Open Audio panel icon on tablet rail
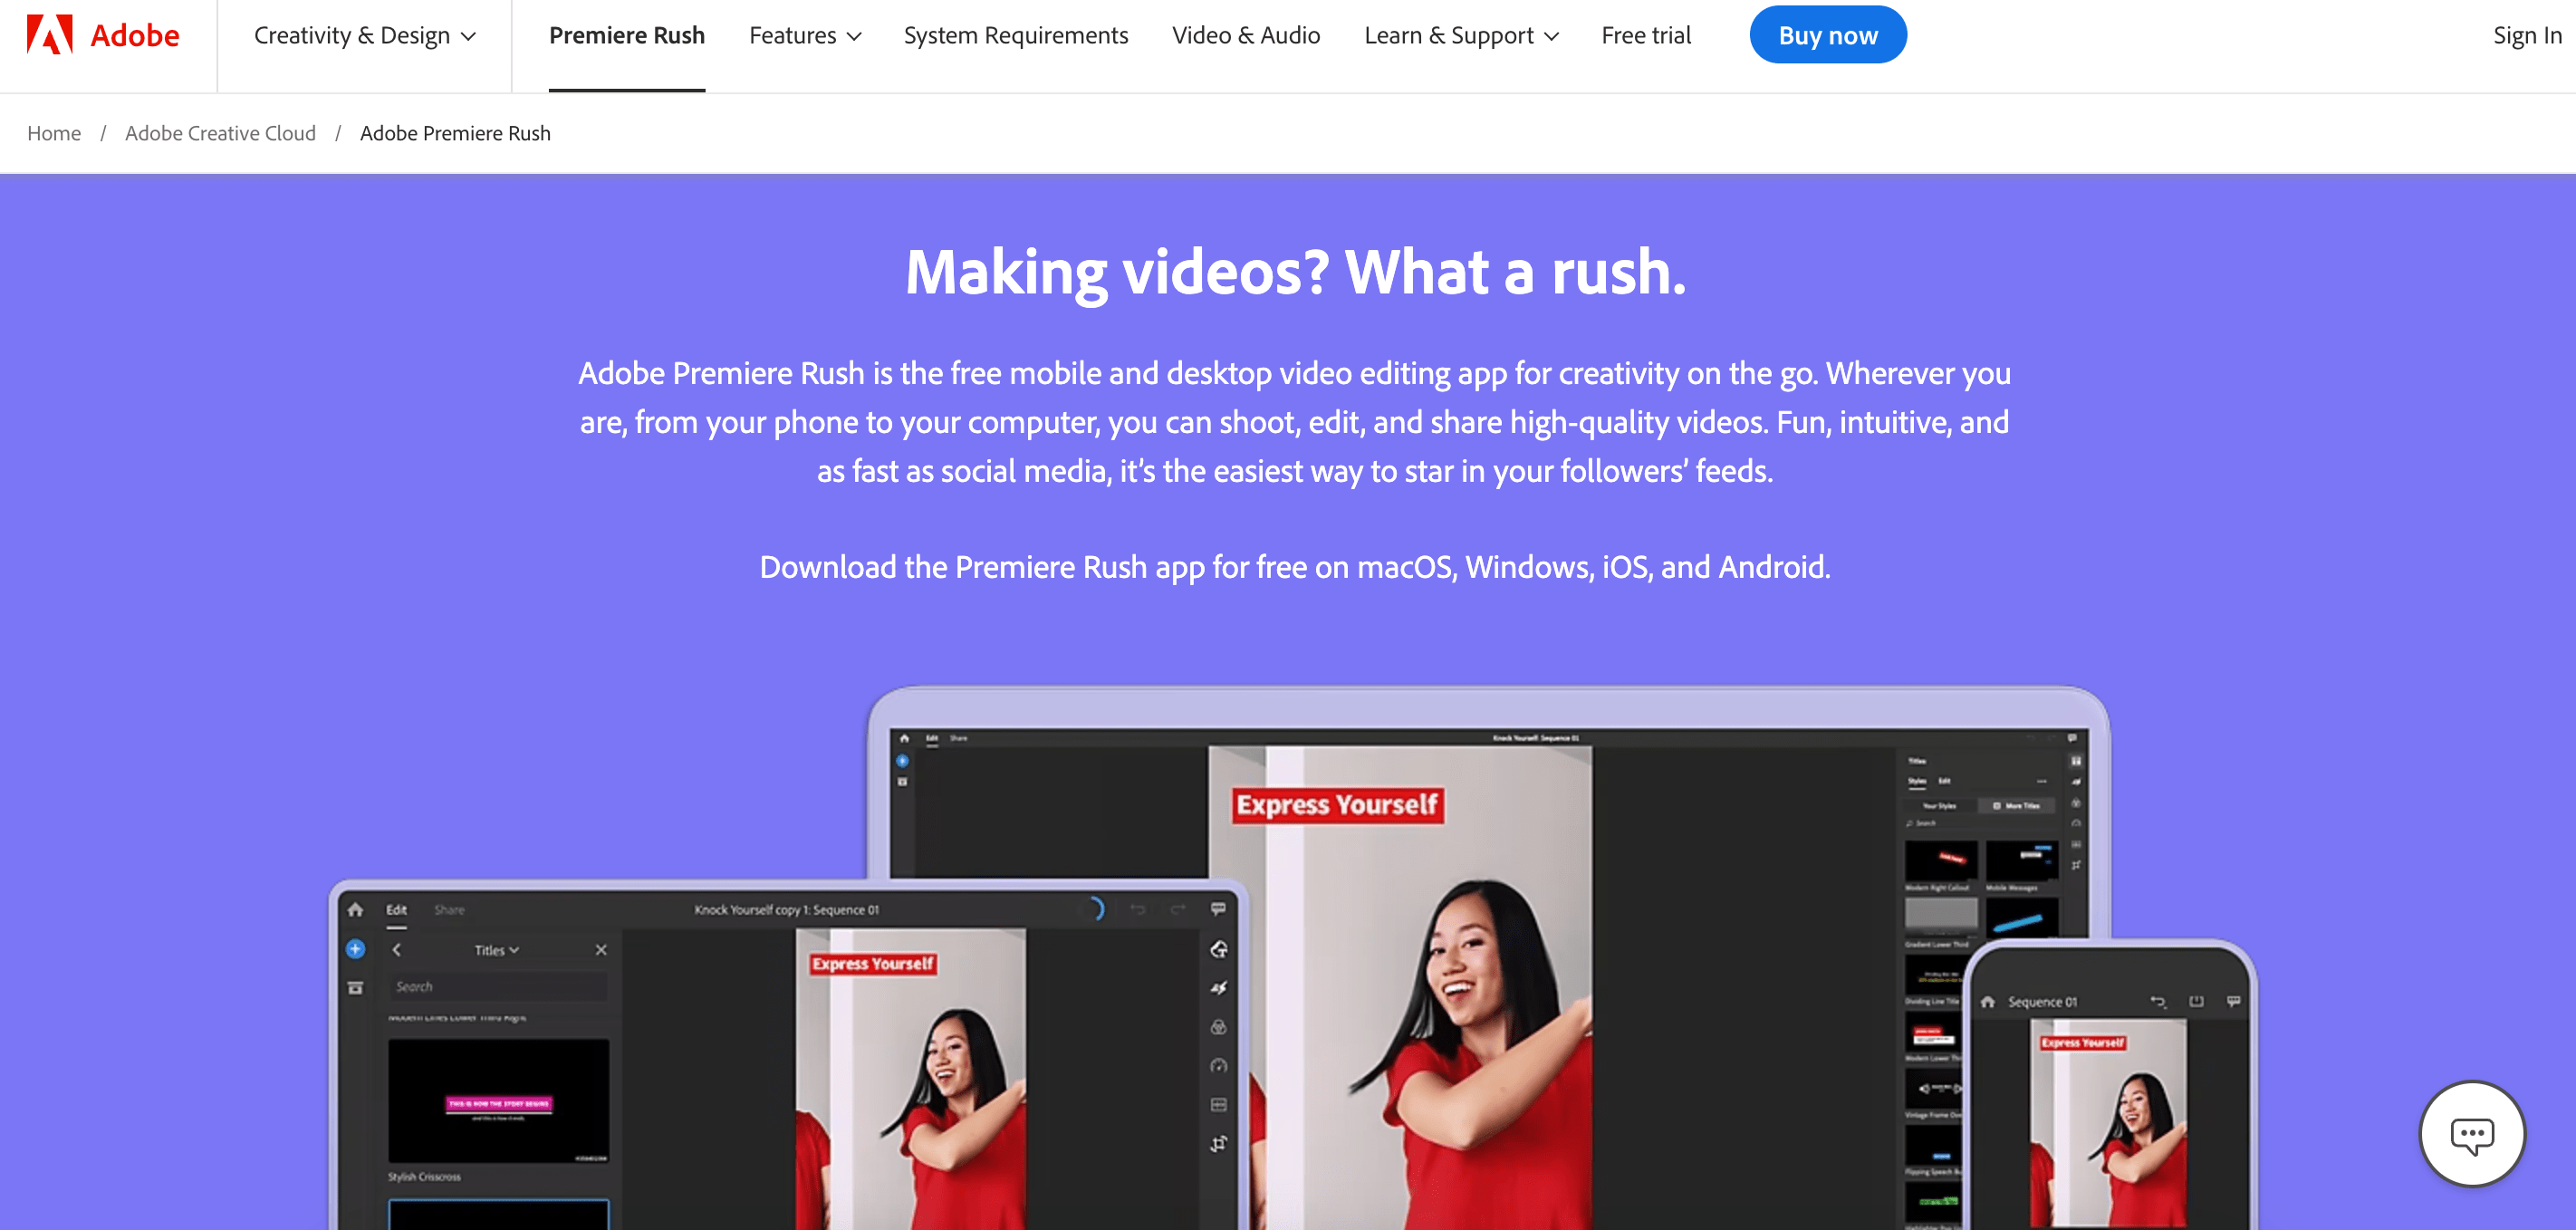The width and height of the screenshot is (2576, 1230). point(1219,1105)
